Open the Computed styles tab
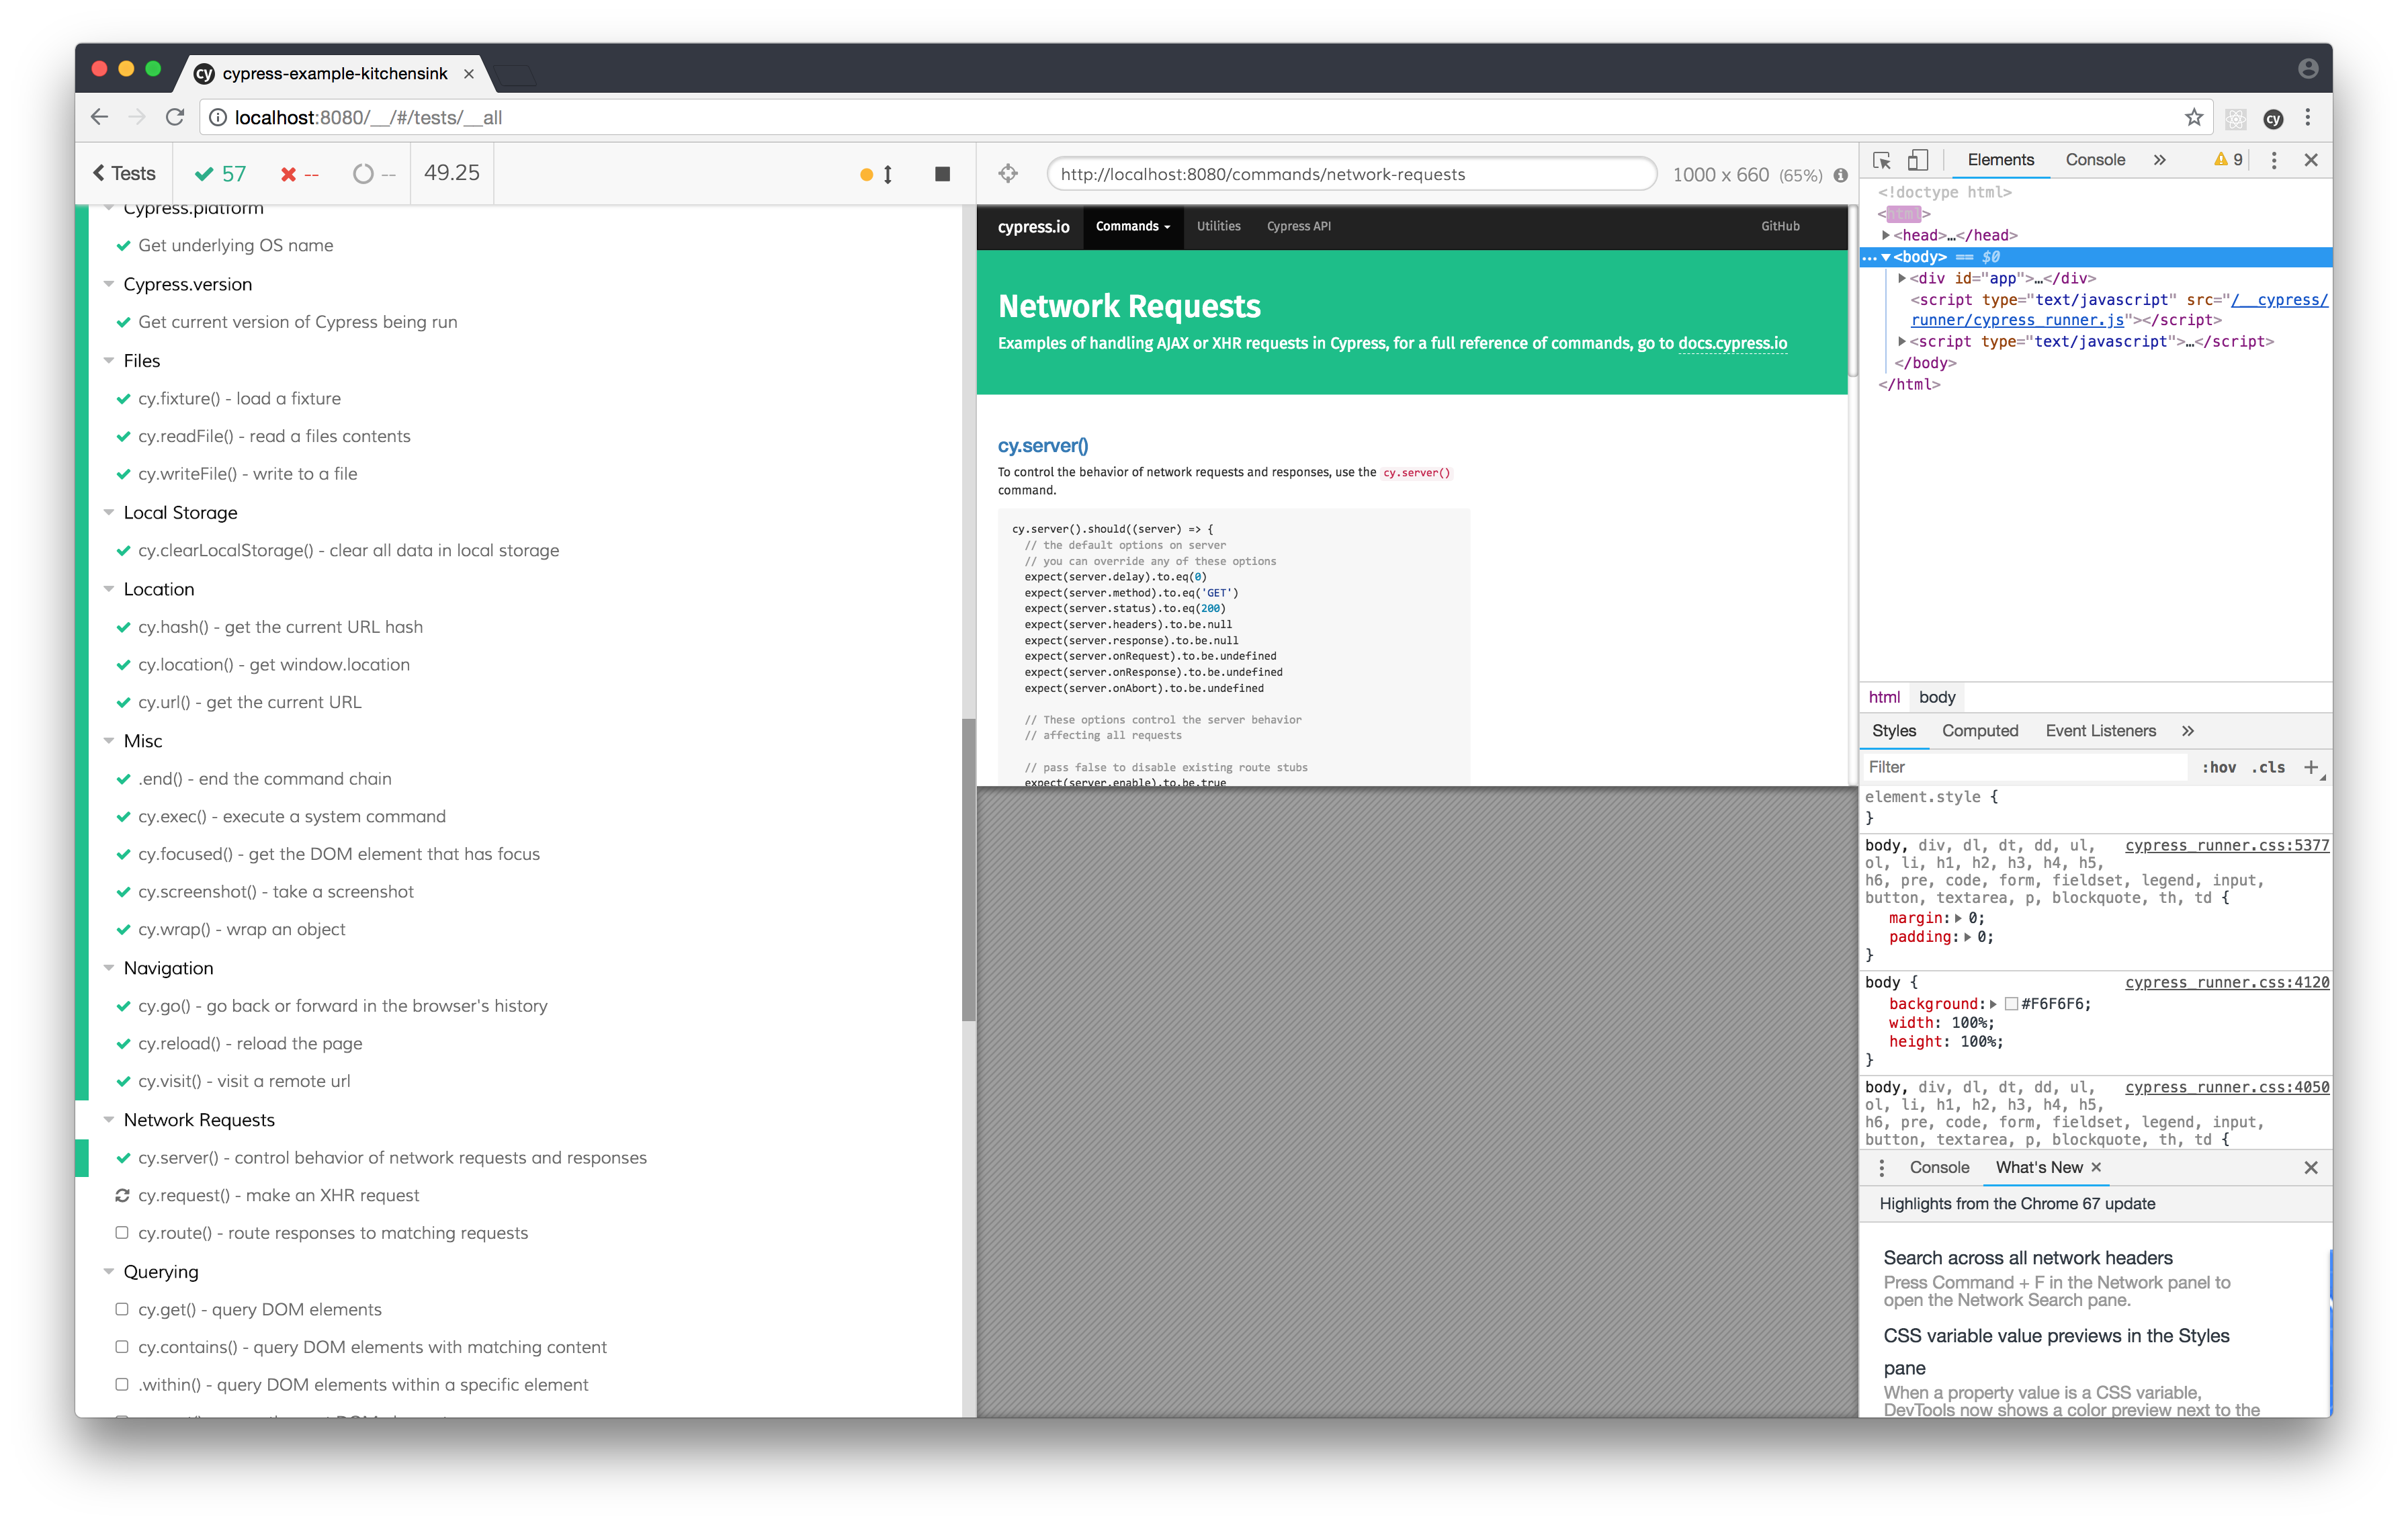2408x1525 pixels. (x=1979, y=731)
